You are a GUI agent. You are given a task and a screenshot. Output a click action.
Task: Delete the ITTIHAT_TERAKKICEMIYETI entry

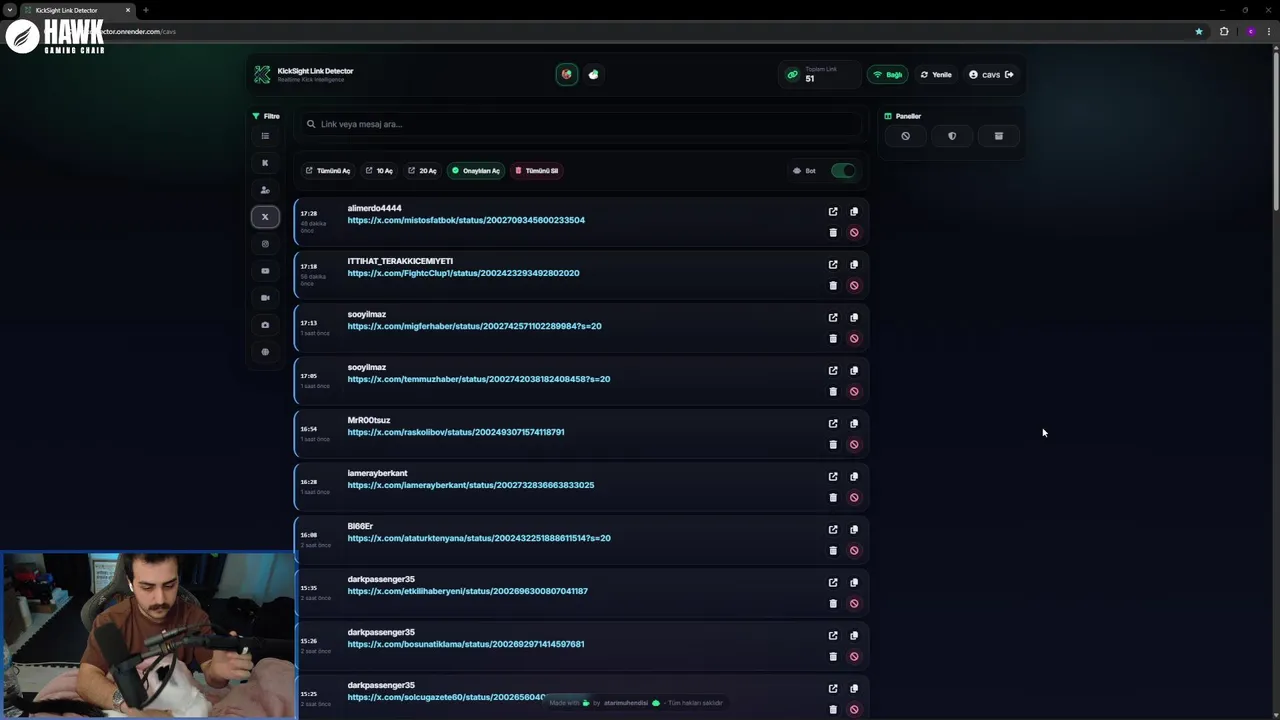tap(833, 286)
